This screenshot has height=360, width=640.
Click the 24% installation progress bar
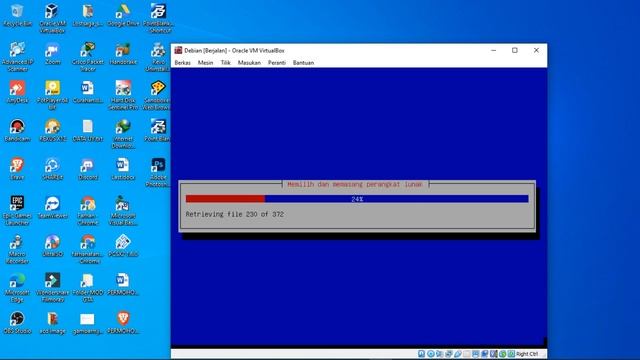[x=357, y=199]
